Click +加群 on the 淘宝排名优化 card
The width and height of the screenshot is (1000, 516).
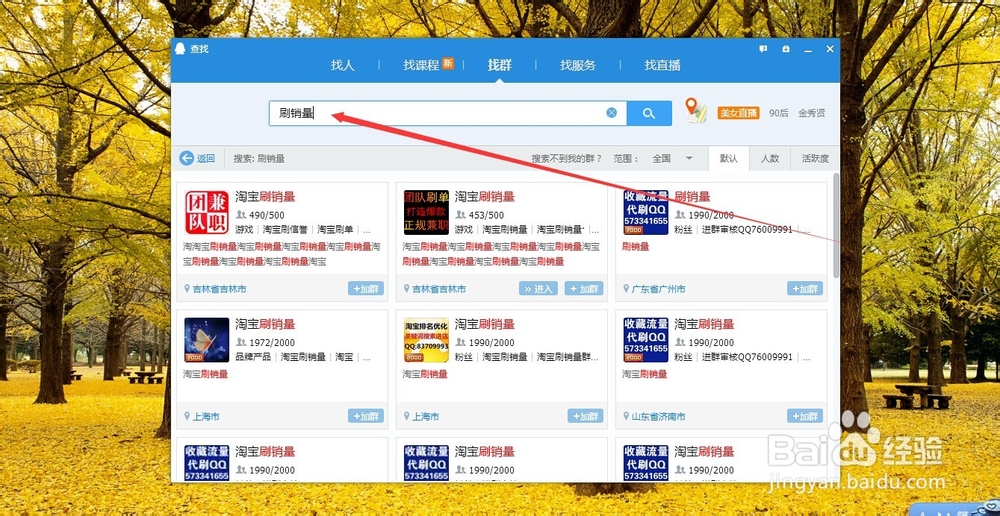(x=585, y=416)
